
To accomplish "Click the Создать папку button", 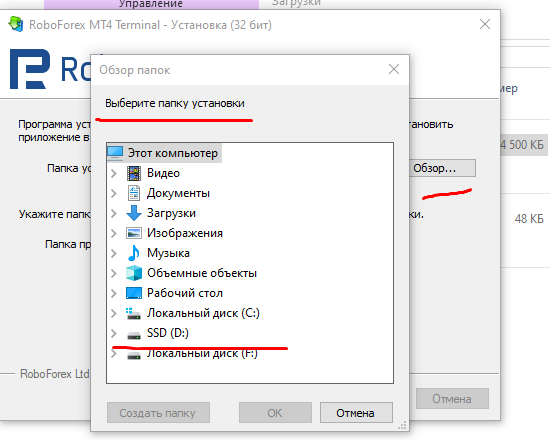I will (x=158, y=413).
